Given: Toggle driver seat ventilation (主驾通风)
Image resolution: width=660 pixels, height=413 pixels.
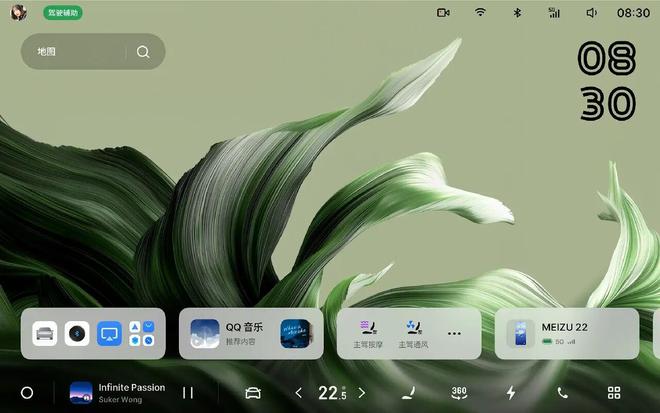Looking at the screenshot, I should 413,333.
